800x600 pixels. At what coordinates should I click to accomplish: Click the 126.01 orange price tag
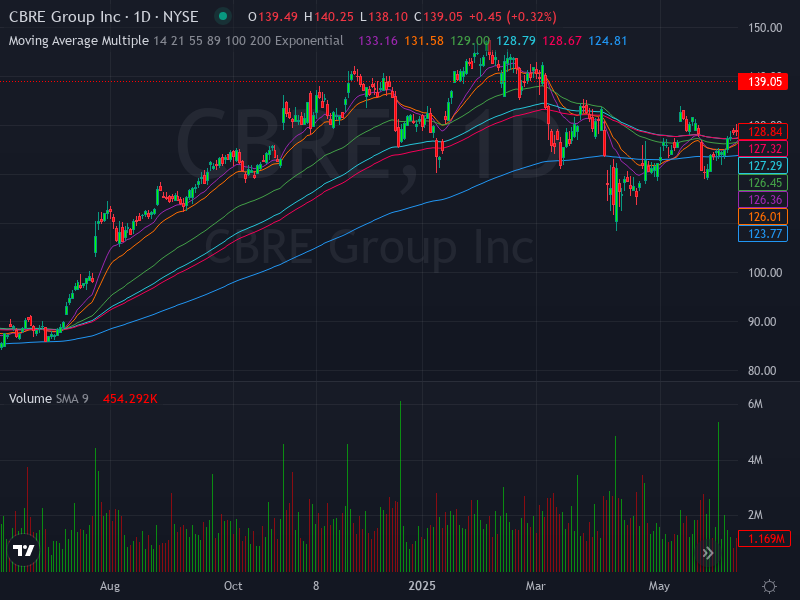pyautogui.click(x=763, y=216)
